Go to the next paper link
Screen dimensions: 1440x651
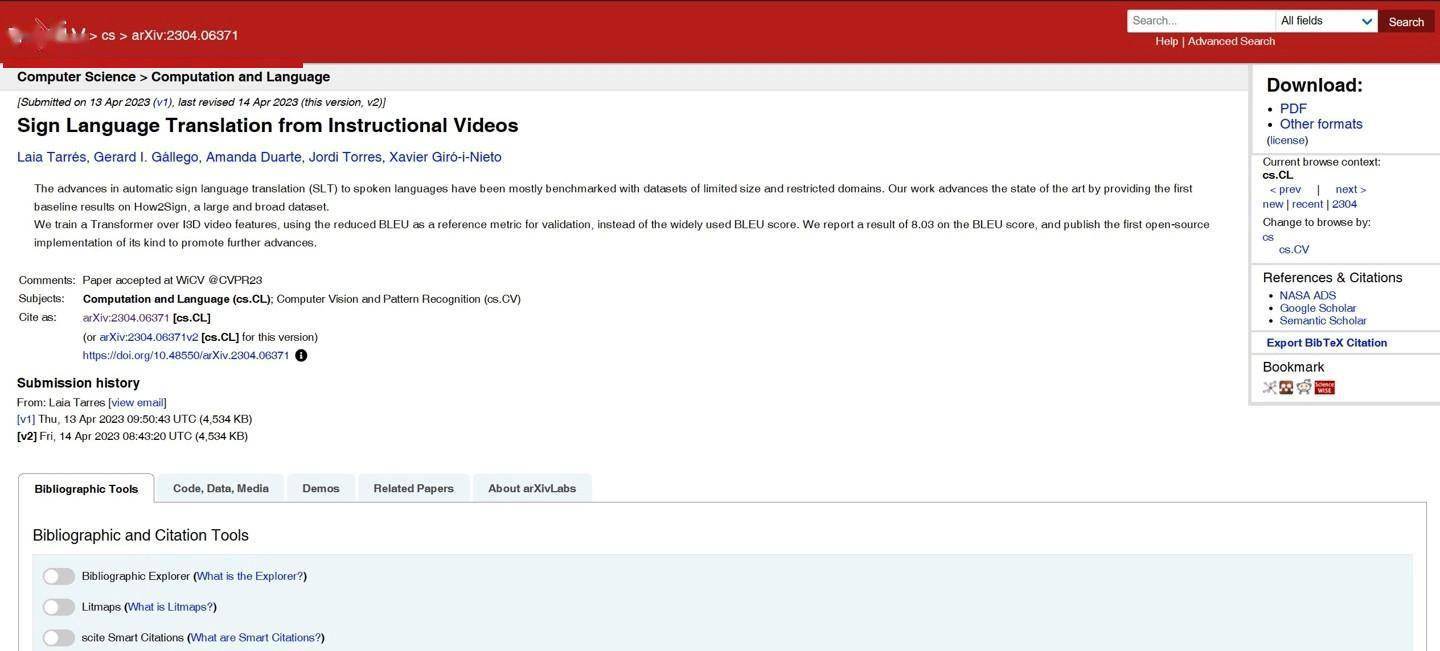pyautogui.click(x=1350, y=189)
